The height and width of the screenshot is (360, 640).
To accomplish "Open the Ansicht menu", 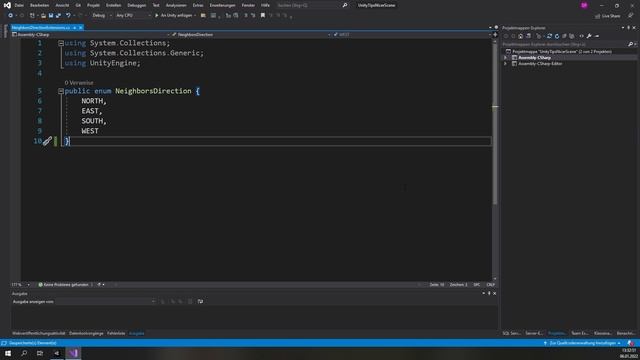I will pos(62,5).
